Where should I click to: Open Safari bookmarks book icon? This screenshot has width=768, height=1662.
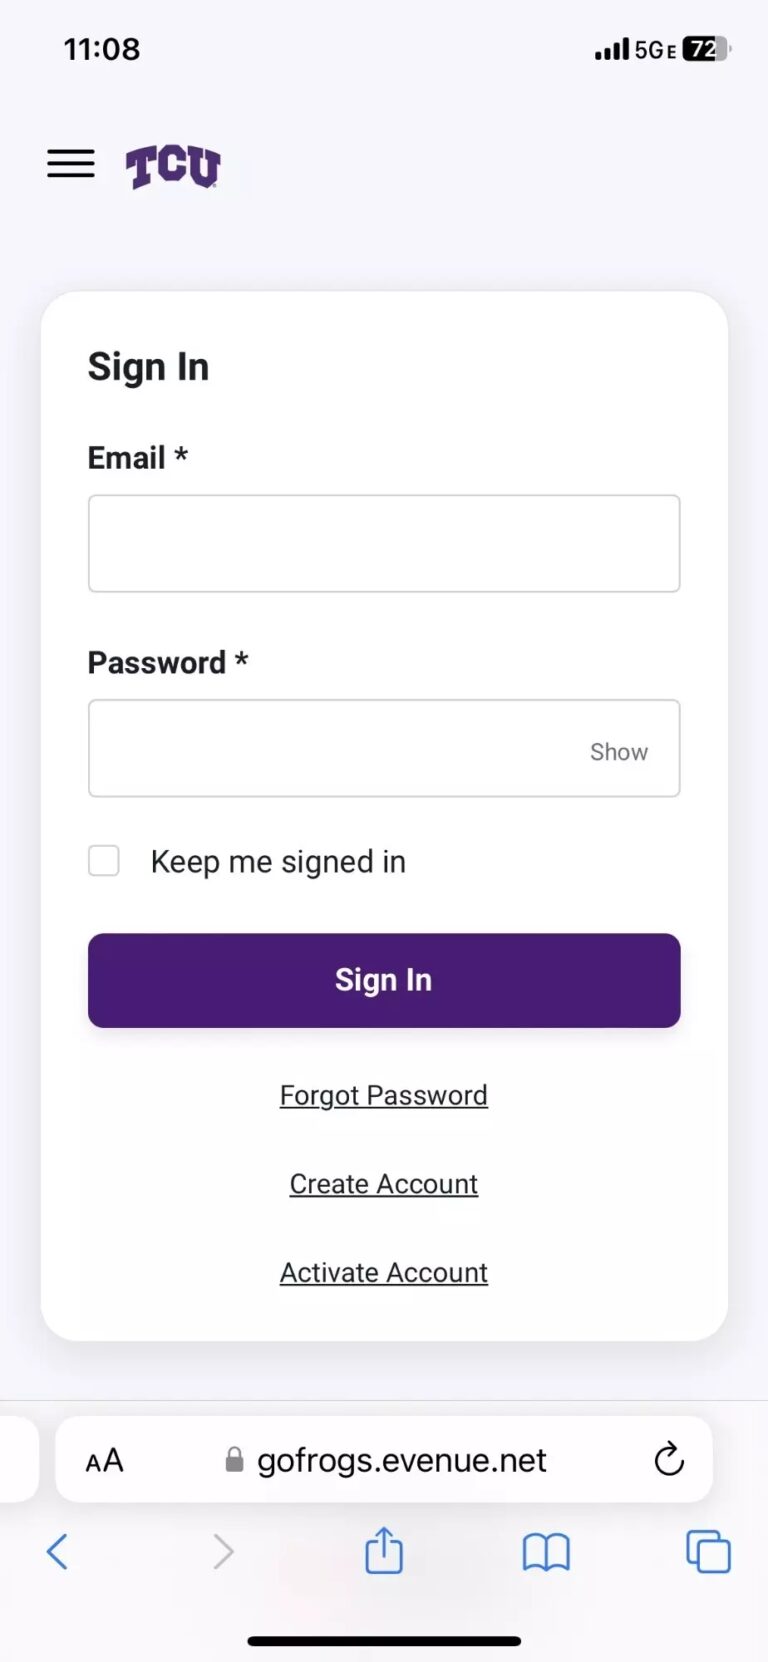pos(546,1552)
